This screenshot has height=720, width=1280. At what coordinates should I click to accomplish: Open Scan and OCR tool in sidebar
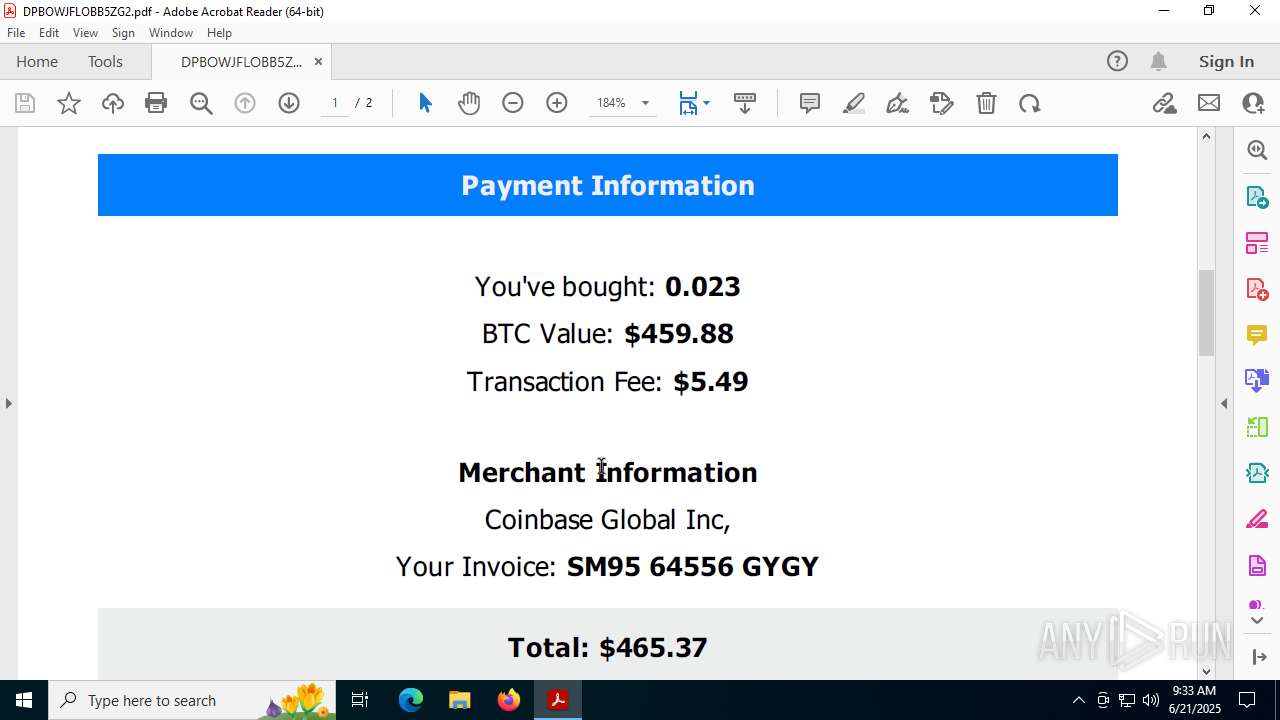tap(1257, 473)
